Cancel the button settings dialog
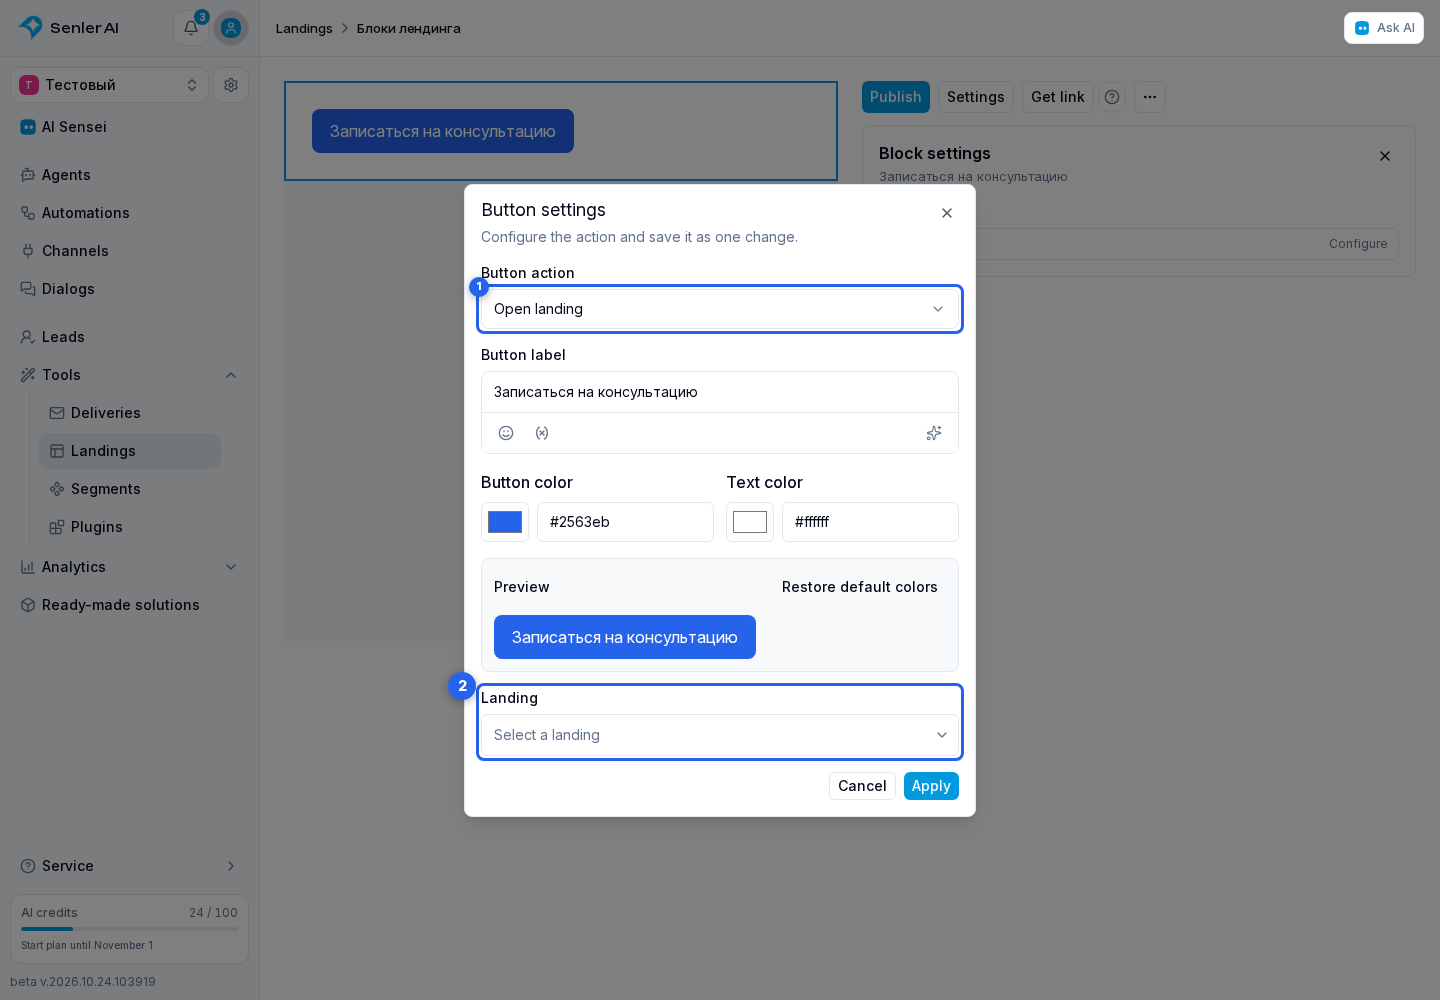 [x=862, y=786]
